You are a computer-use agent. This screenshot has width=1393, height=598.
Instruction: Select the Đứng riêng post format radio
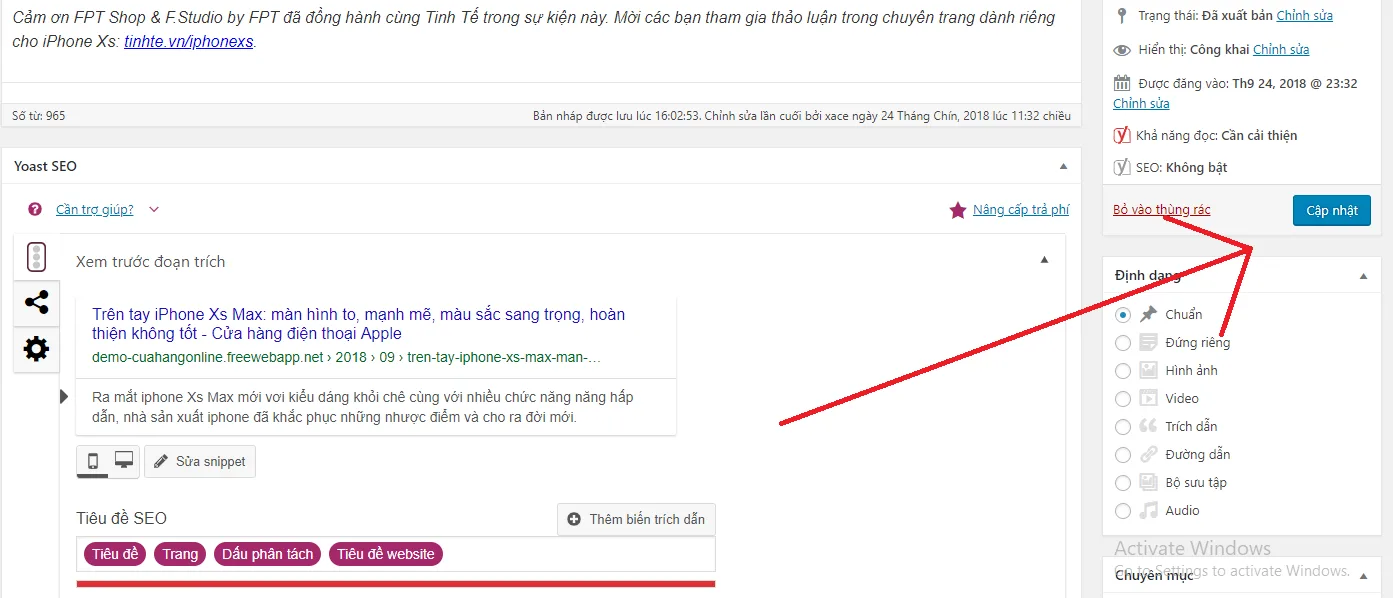(x=1123, y=343)
